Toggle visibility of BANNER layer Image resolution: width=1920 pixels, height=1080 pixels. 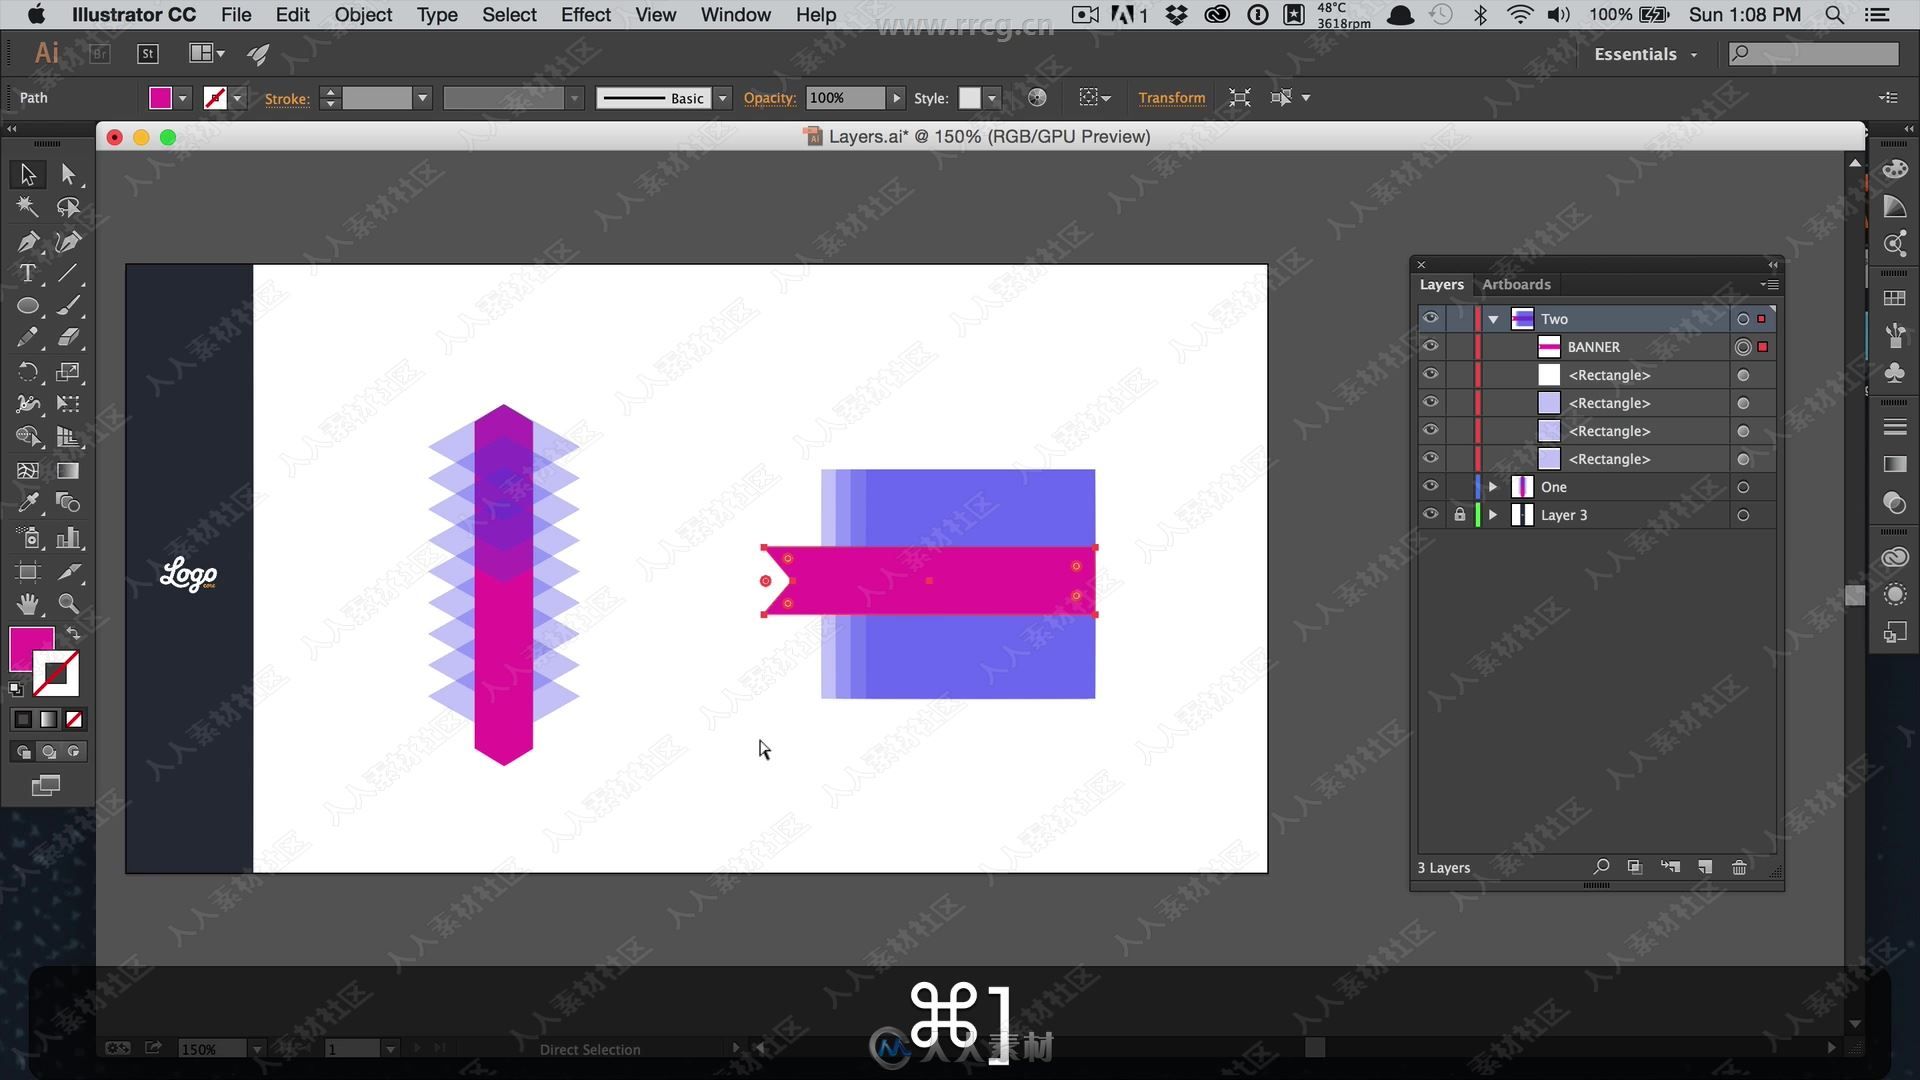1431,347
